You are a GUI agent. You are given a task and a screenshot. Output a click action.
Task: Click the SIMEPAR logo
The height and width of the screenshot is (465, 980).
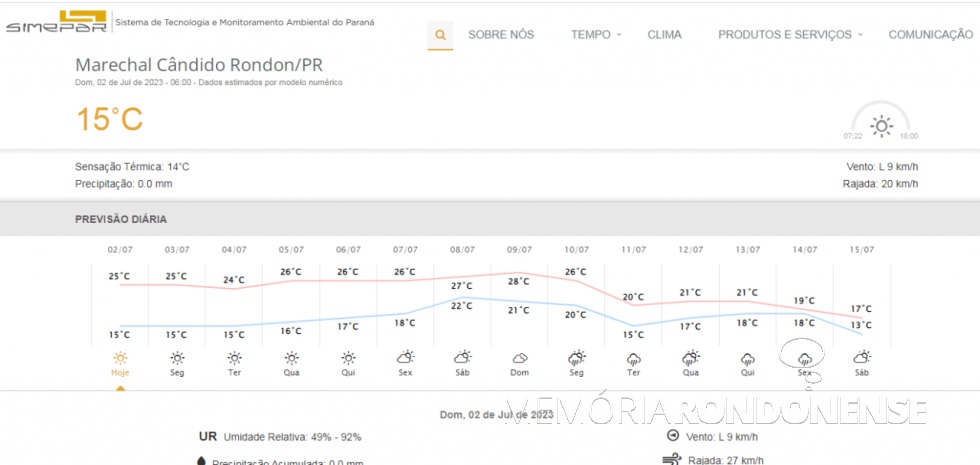coord(55,22)
